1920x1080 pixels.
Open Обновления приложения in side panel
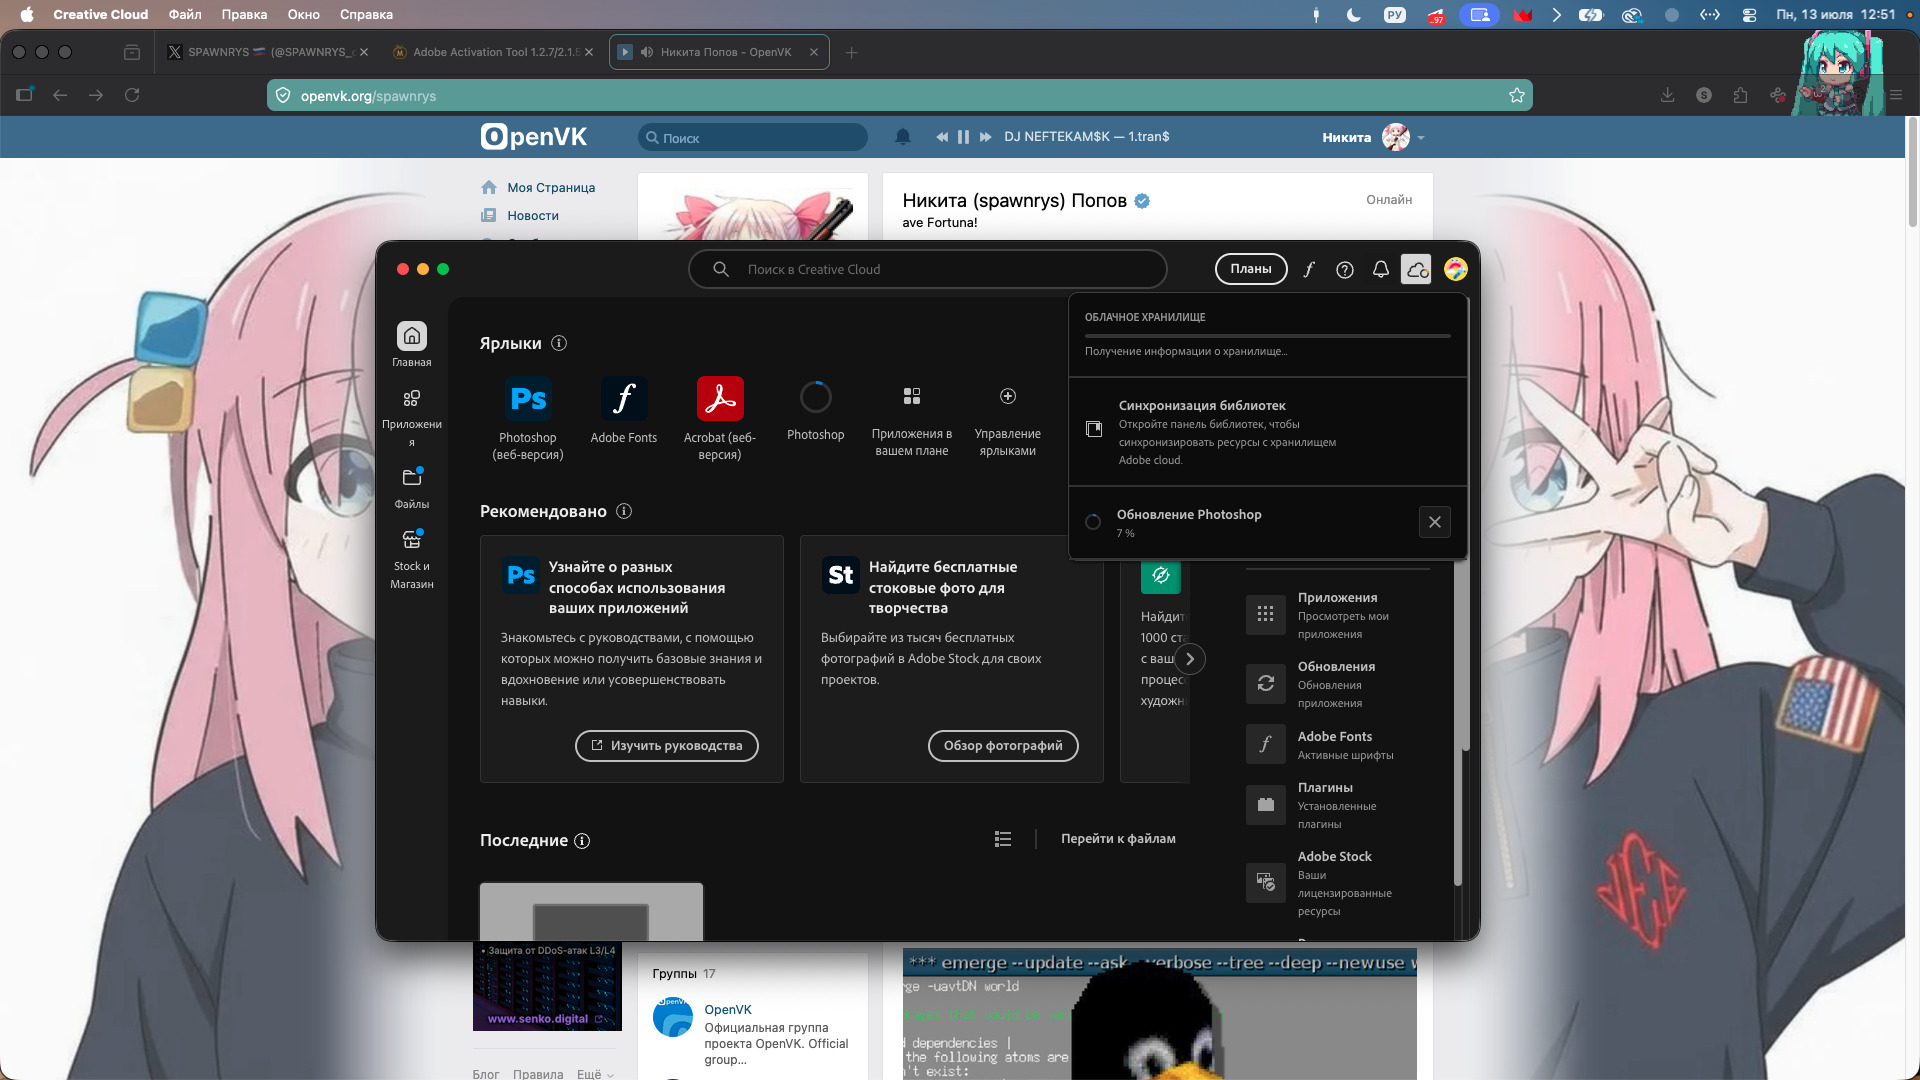pos(1336,684)
